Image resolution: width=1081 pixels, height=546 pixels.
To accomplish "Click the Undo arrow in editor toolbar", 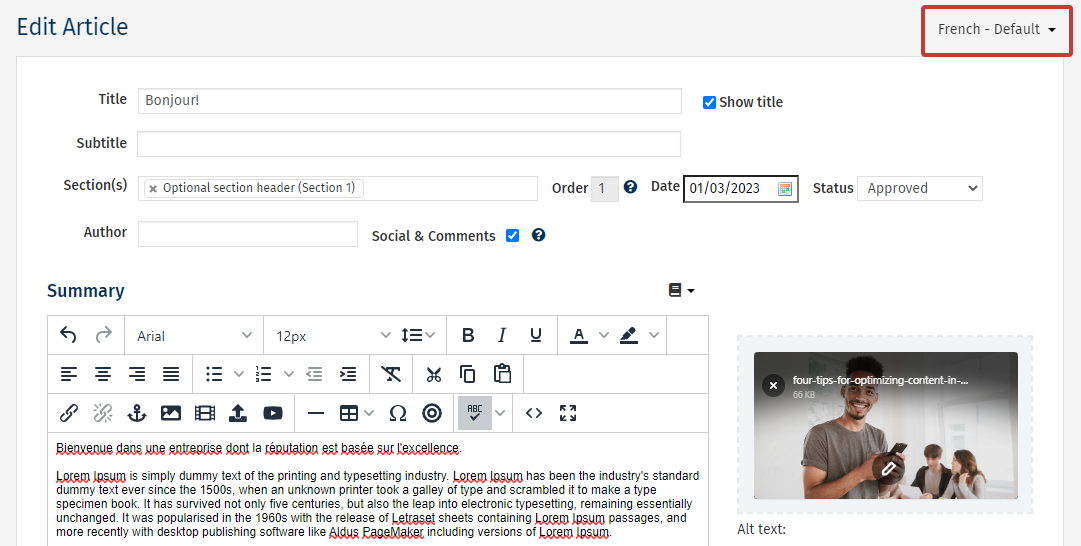I will pyautogui.click(x=69, y=336).
